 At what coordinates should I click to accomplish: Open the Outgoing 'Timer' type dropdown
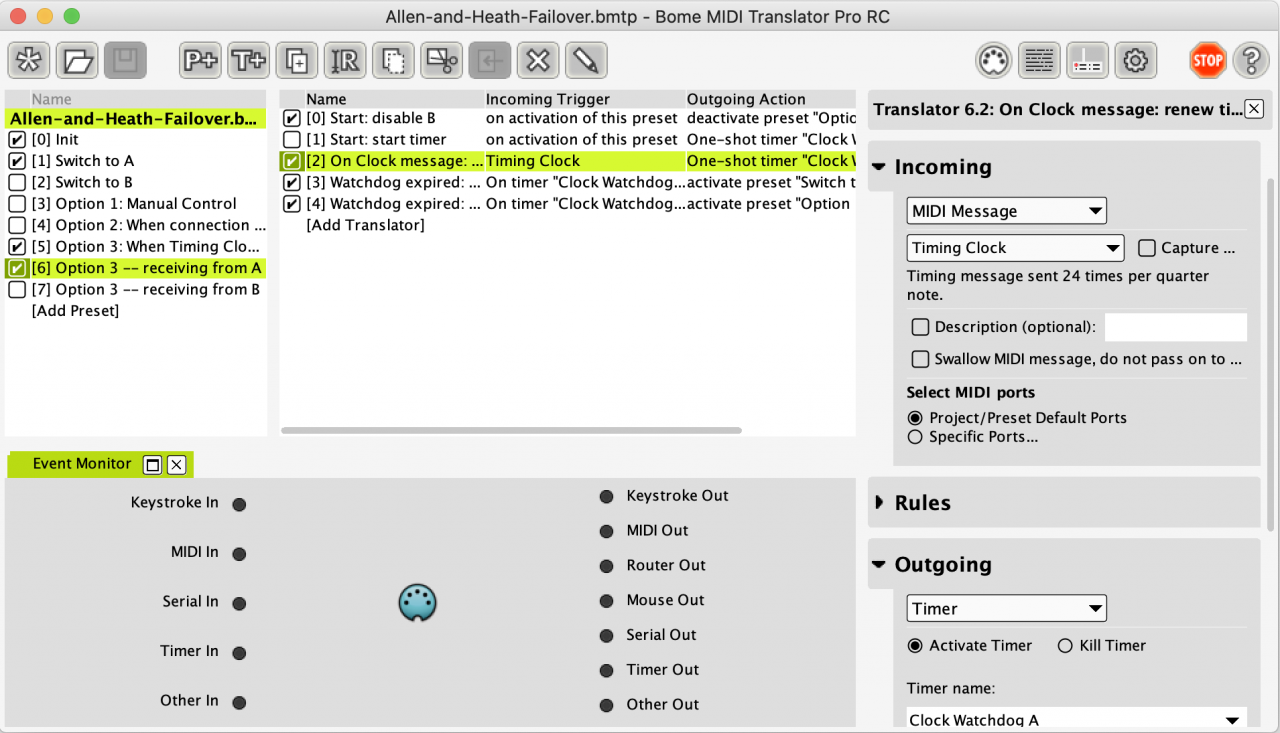[1006, 608]
